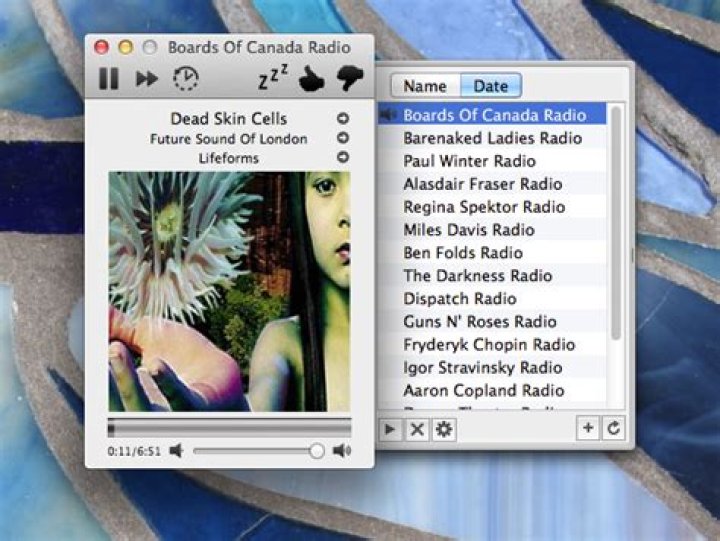Click the playing speaker icon beside Boards Of Canada
This screenshot has width=720, height=541.
click(388, 114)
